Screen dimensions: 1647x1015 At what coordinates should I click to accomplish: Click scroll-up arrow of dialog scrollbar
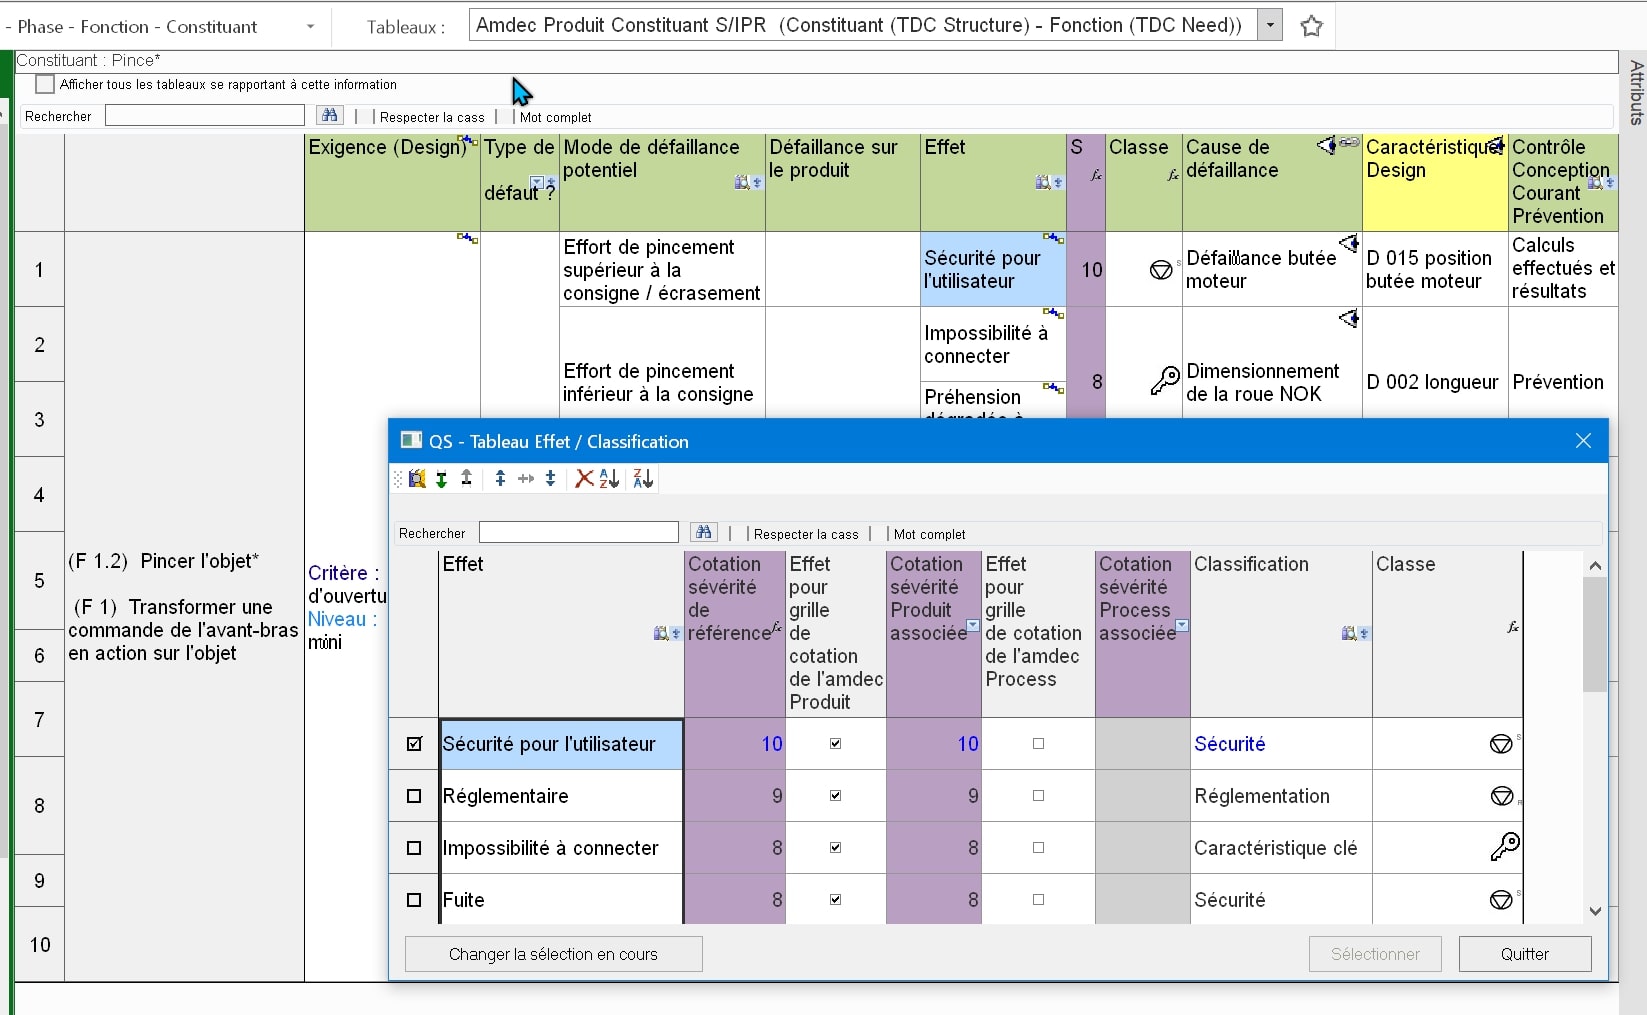pos(1595,565)
